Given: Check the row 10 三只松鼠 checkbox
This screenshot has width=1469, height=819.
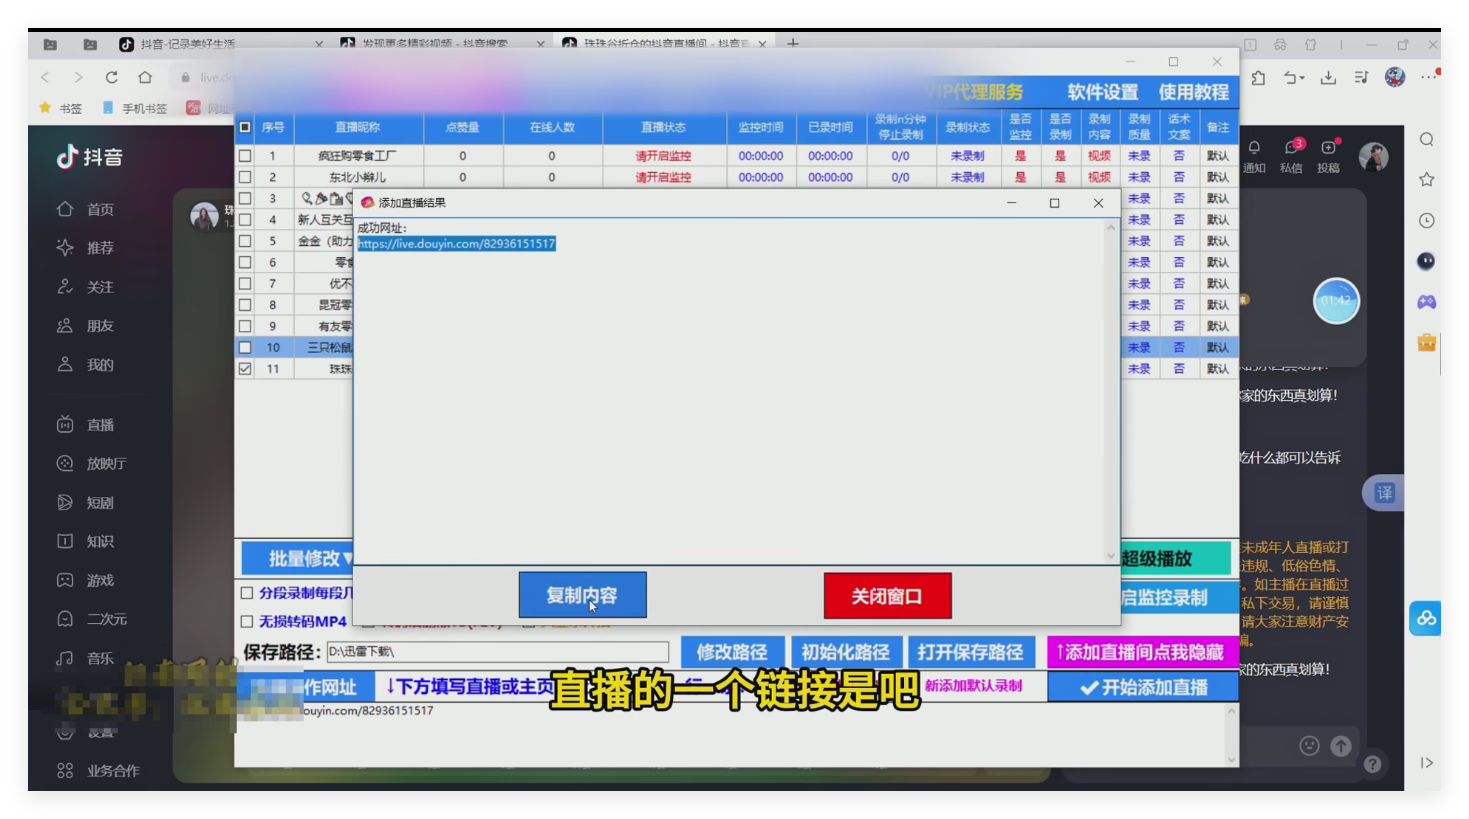Looking at the screenshot, I should pos(245,347).
